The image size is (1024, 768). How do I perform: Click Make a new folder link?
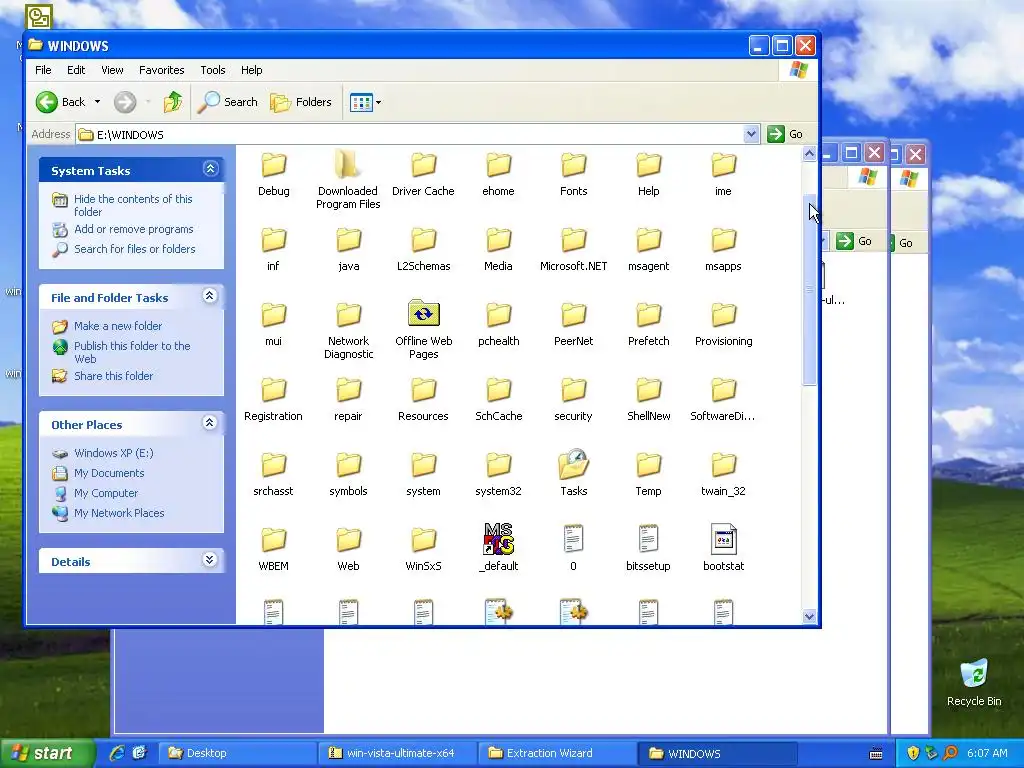click(x=118, y=326)
